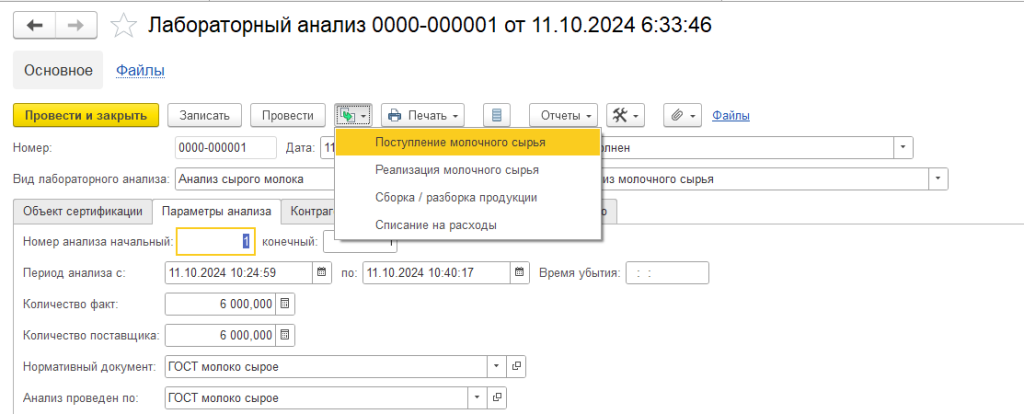The width and height of the screenshot is (1024, 414).
Task: Click the back navigation arrow
Action: point(35,26)
